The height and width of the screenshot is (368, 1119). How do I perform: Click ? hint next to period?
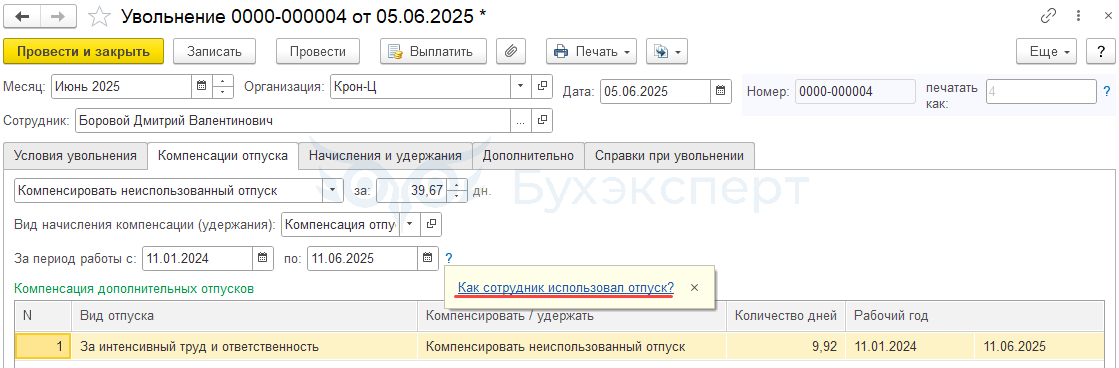448,258
